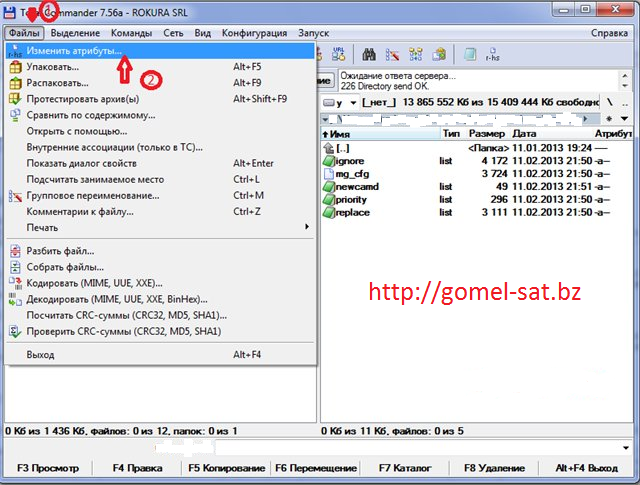The width and height of the screenshot is (640, 485).
Task: Open command line history dropdown arrow
Action: [x=626, y=448]
